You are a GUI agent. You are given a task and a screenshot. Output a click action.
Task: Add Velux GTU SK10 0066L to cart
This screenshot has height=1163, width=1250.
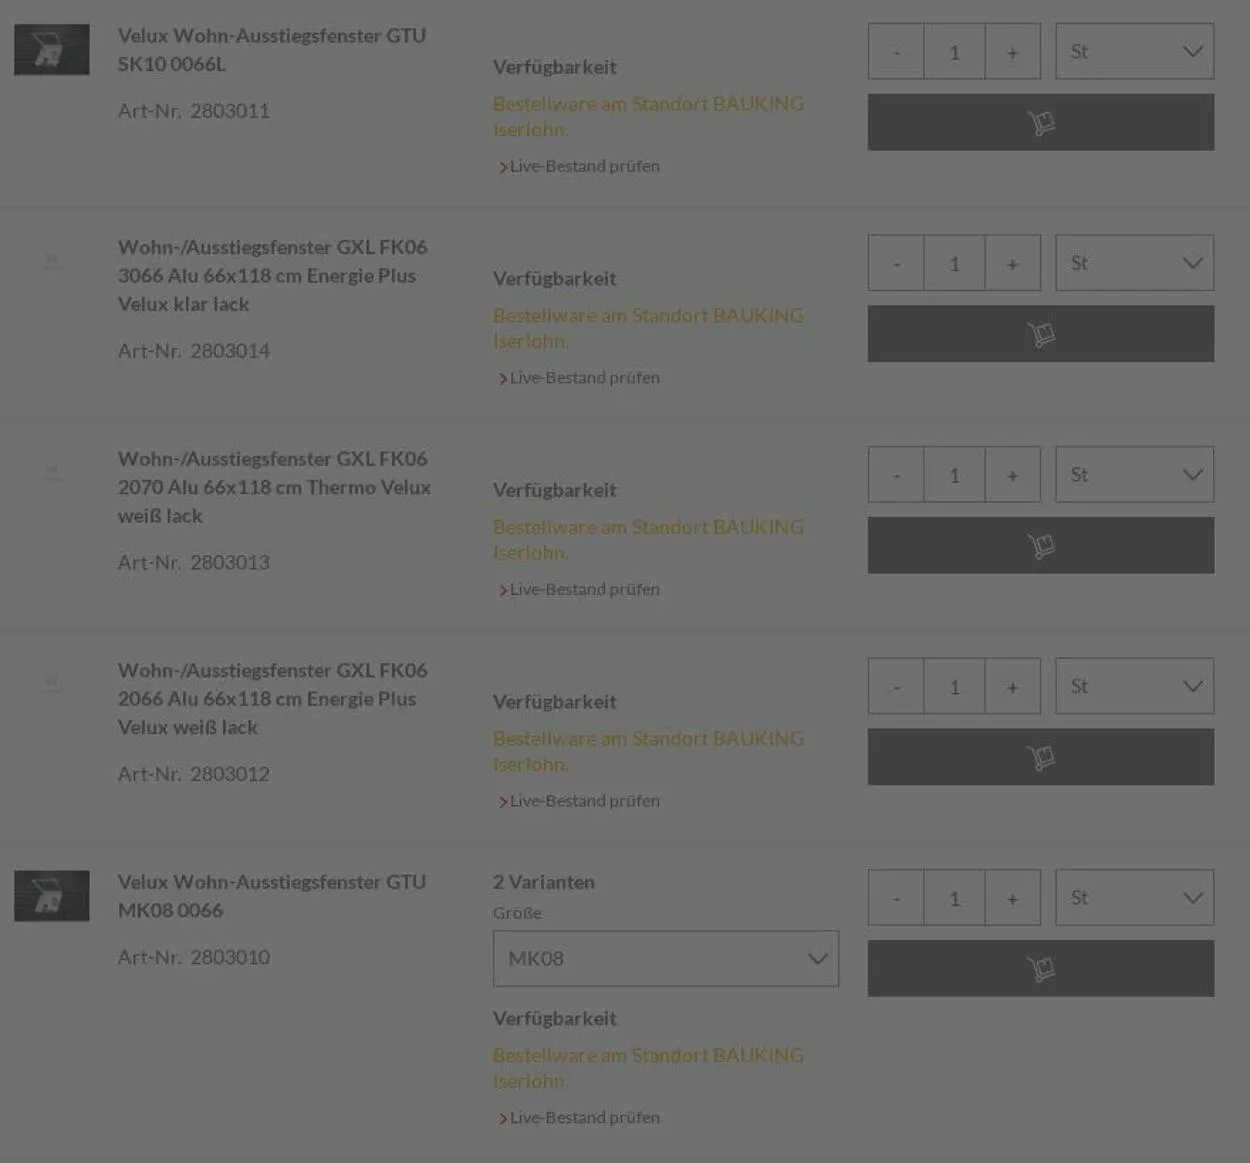click(x=1040, y=122)
